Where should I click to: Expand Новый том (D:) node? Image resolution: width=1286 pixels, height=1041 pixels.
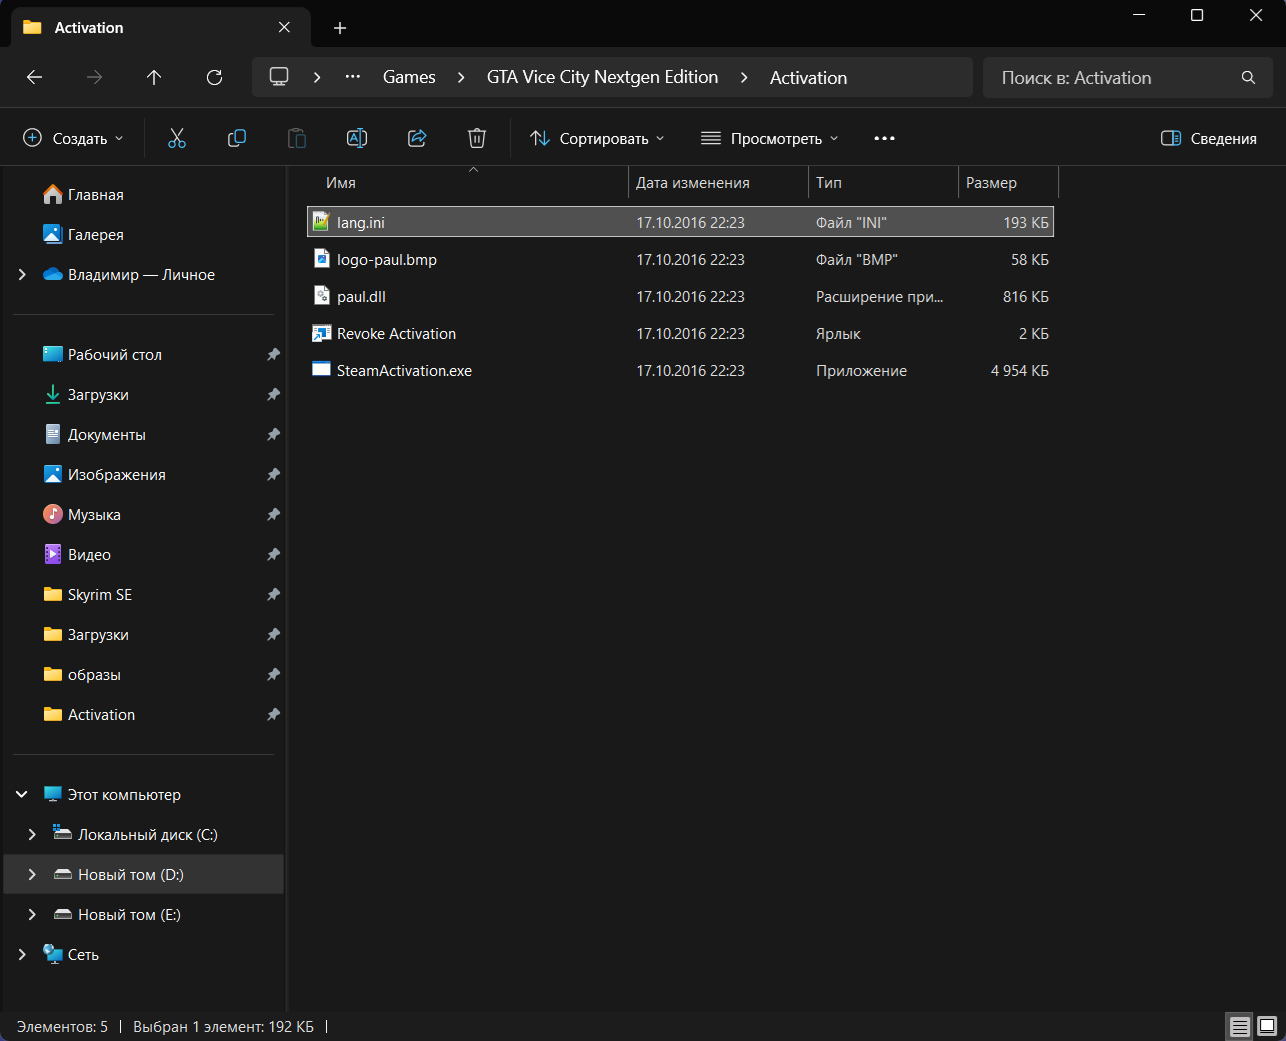tap(32, 875)
